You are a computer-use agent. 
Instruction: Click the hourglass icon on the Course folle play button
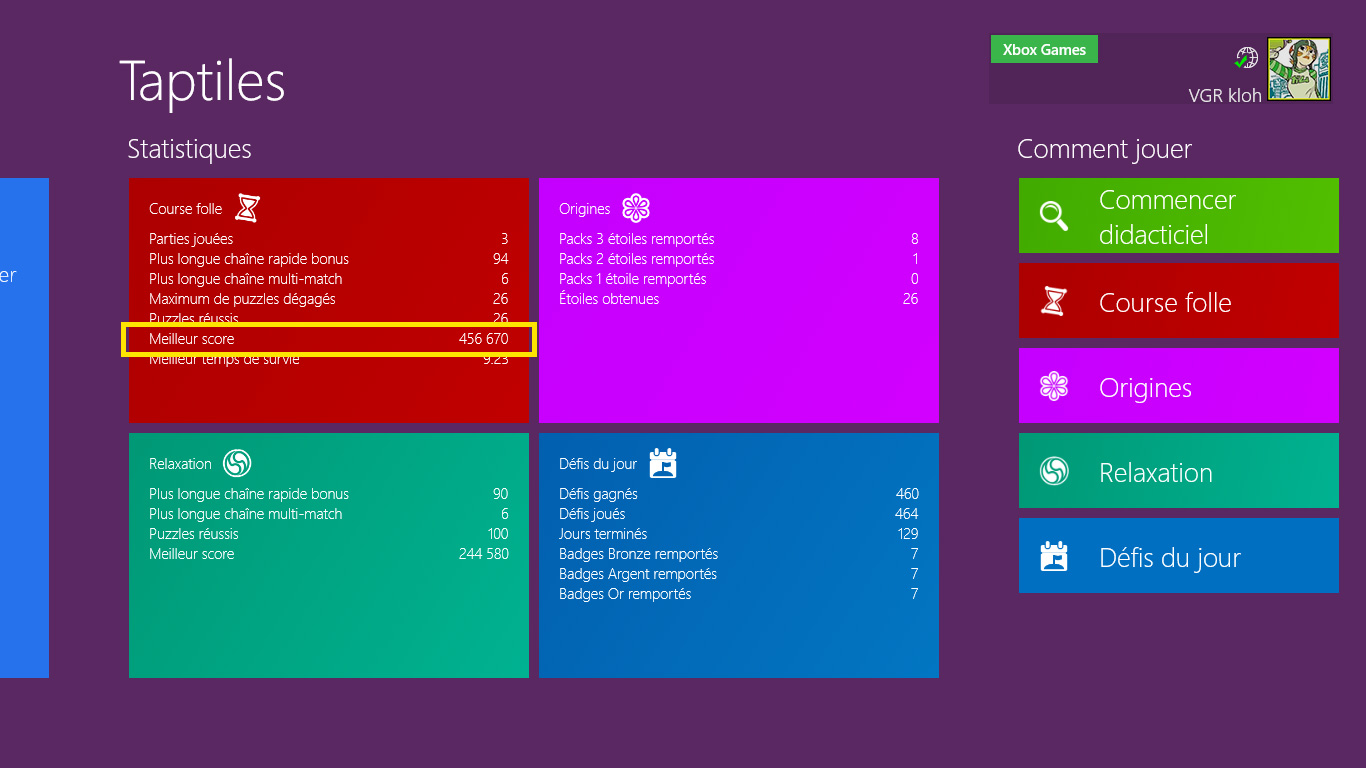click(x=1054, y=301)
